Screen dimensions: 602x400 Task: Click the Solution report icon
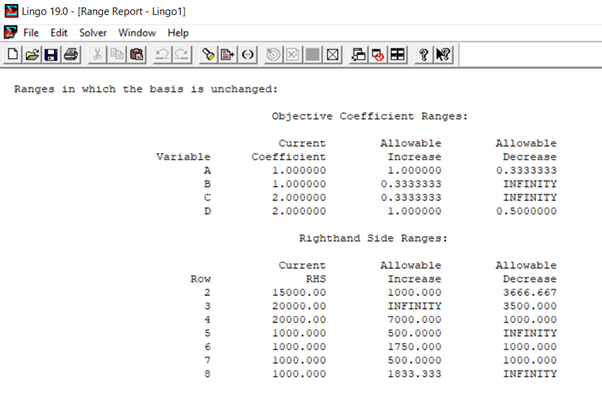tap(293, 55)
